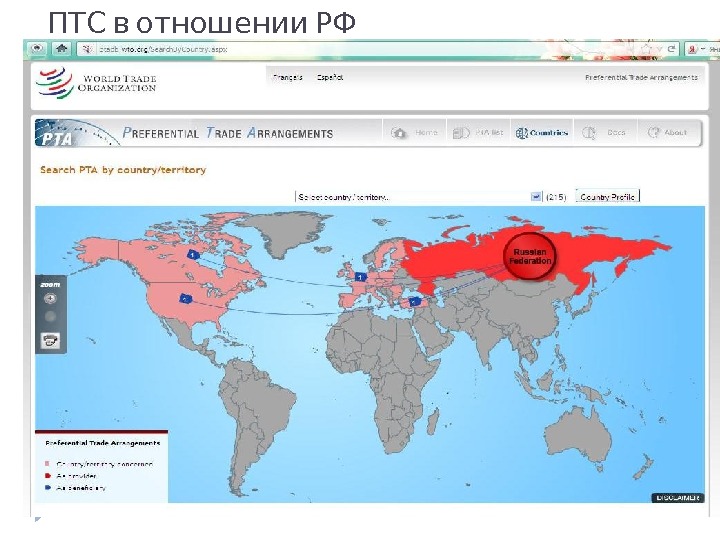This screenshot has height=540, width=720.
Task: Click the Countries tab globe icon
Action: point(521,133)
